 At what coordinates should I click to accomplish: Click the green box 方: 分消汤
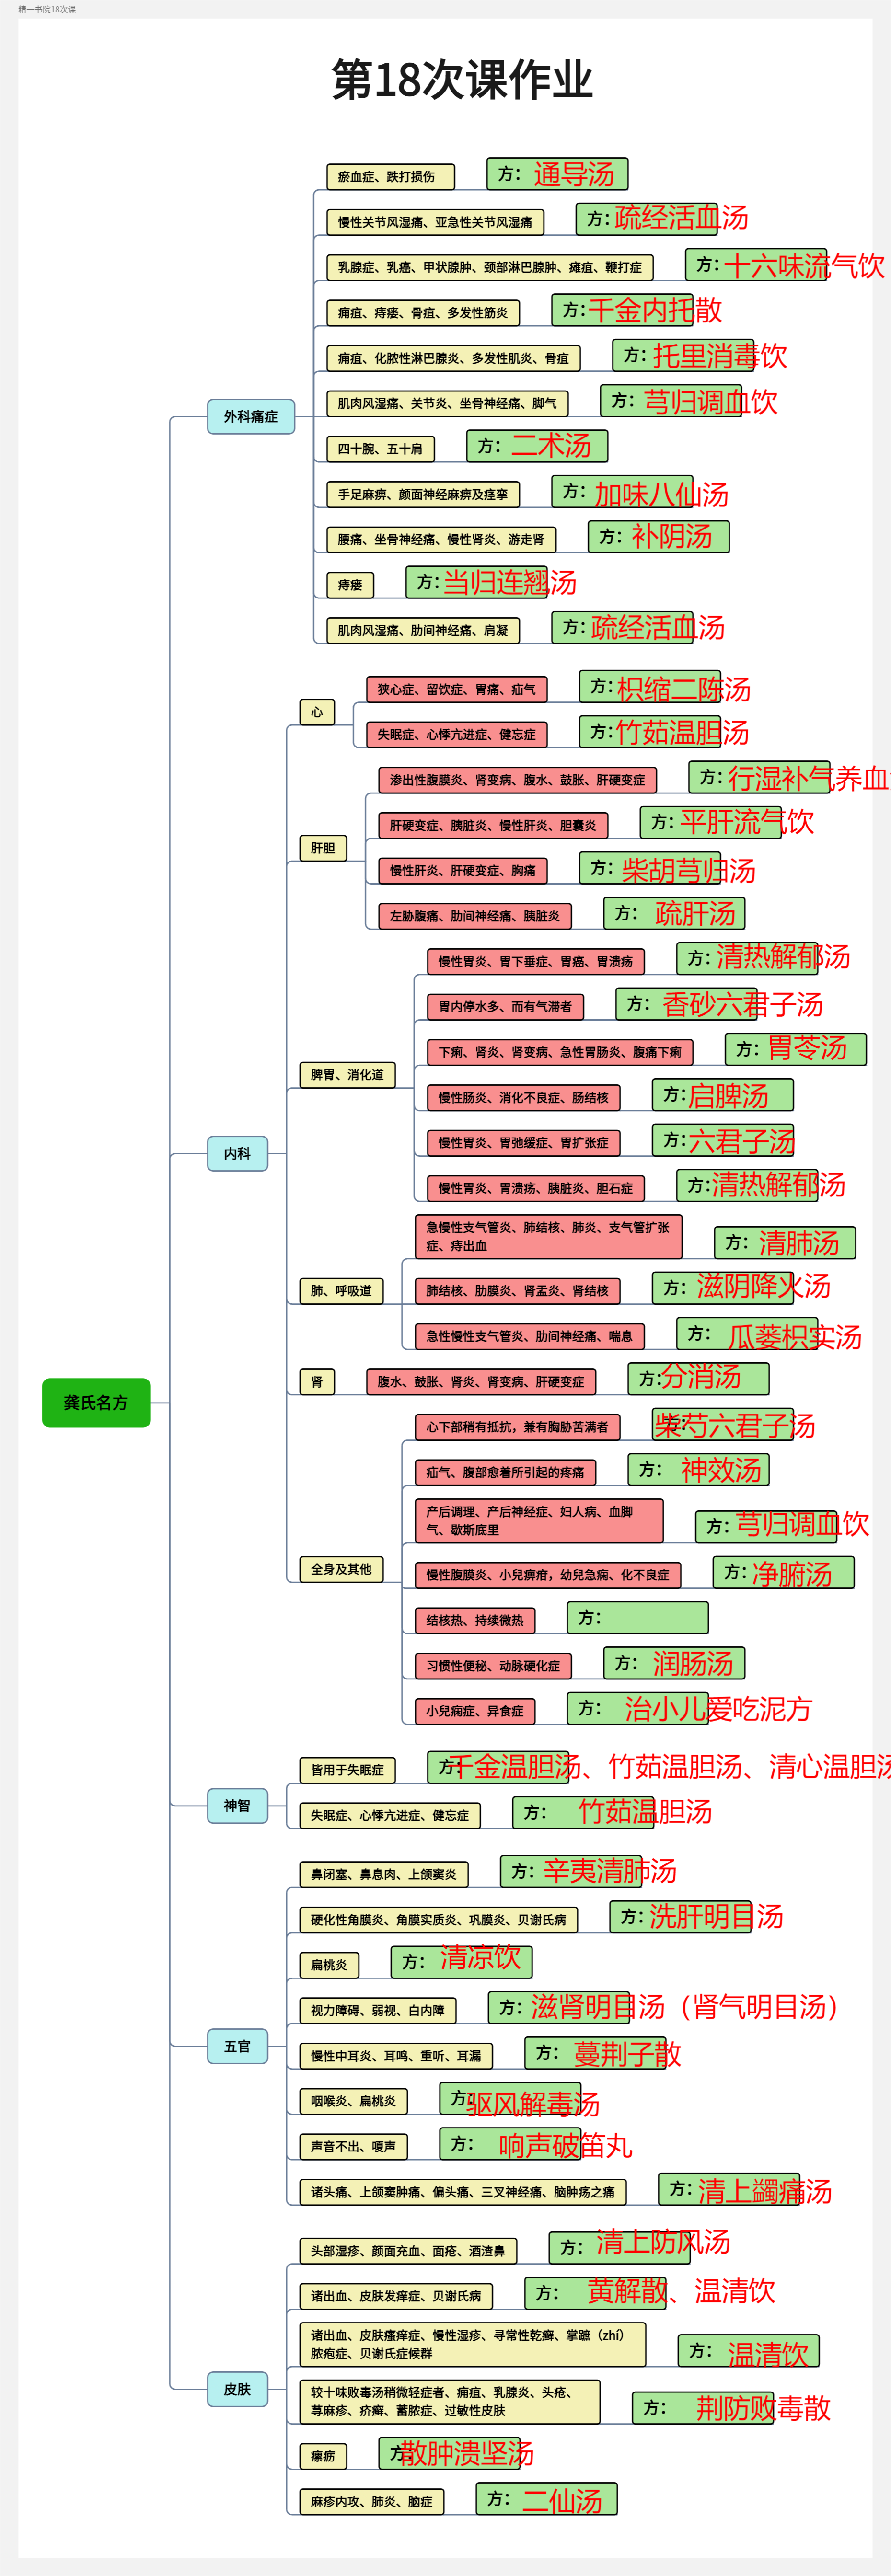(699, 1379)
